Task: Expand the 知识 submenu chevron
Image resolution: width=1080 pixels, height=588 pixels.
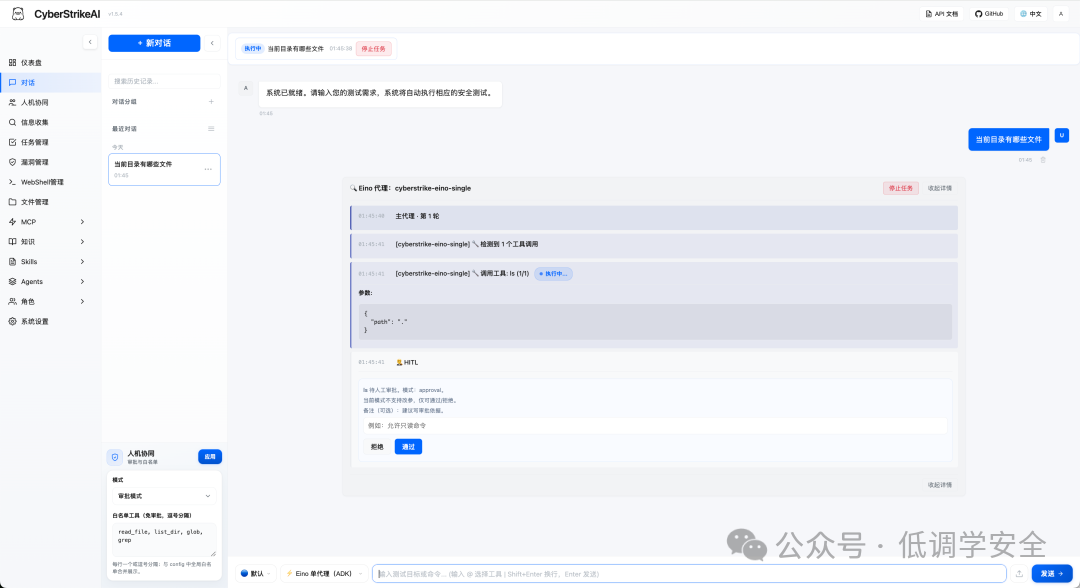Action: click(82, 242)
